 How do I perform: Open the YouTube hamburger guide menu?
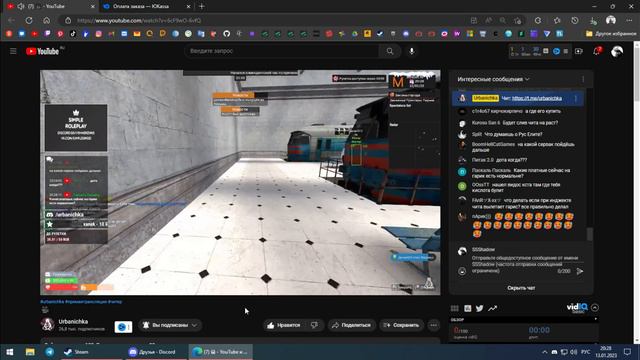(x=13, y=51)
